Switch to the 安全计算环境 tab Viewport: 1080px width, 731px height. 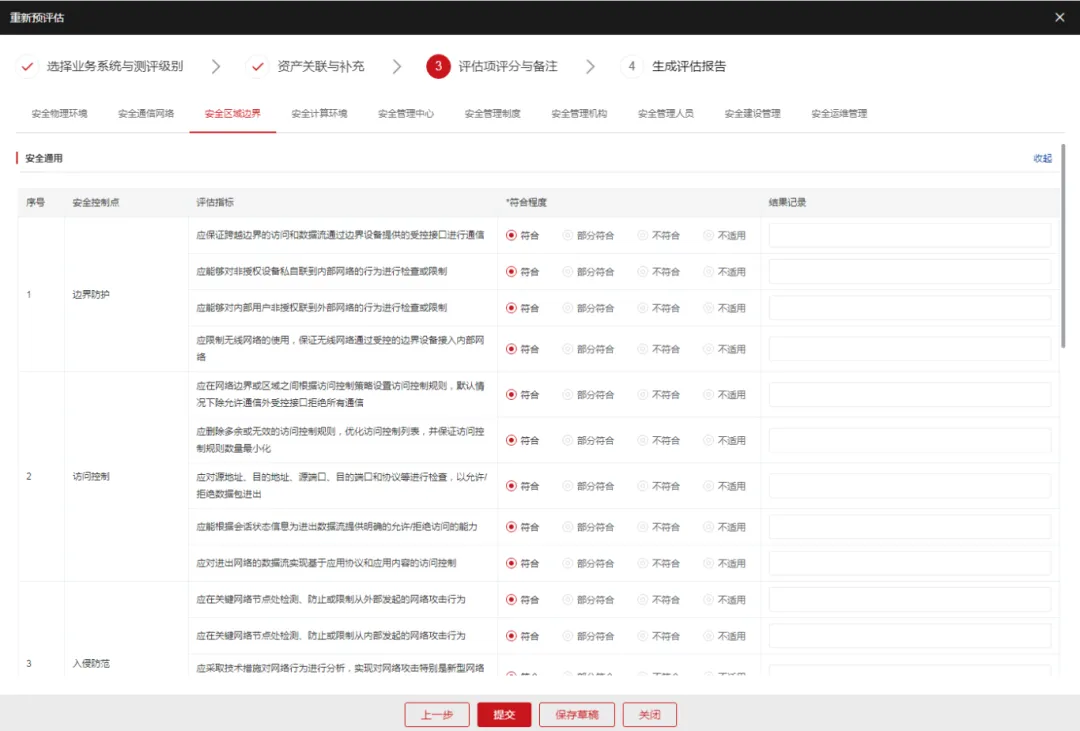tap(319, 114)
